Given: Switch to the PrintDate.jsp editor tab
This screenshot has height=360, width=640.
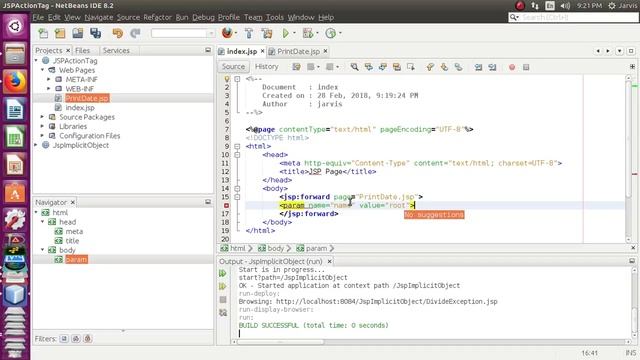Looking at the screenshot, I should (x=298, y=51).
